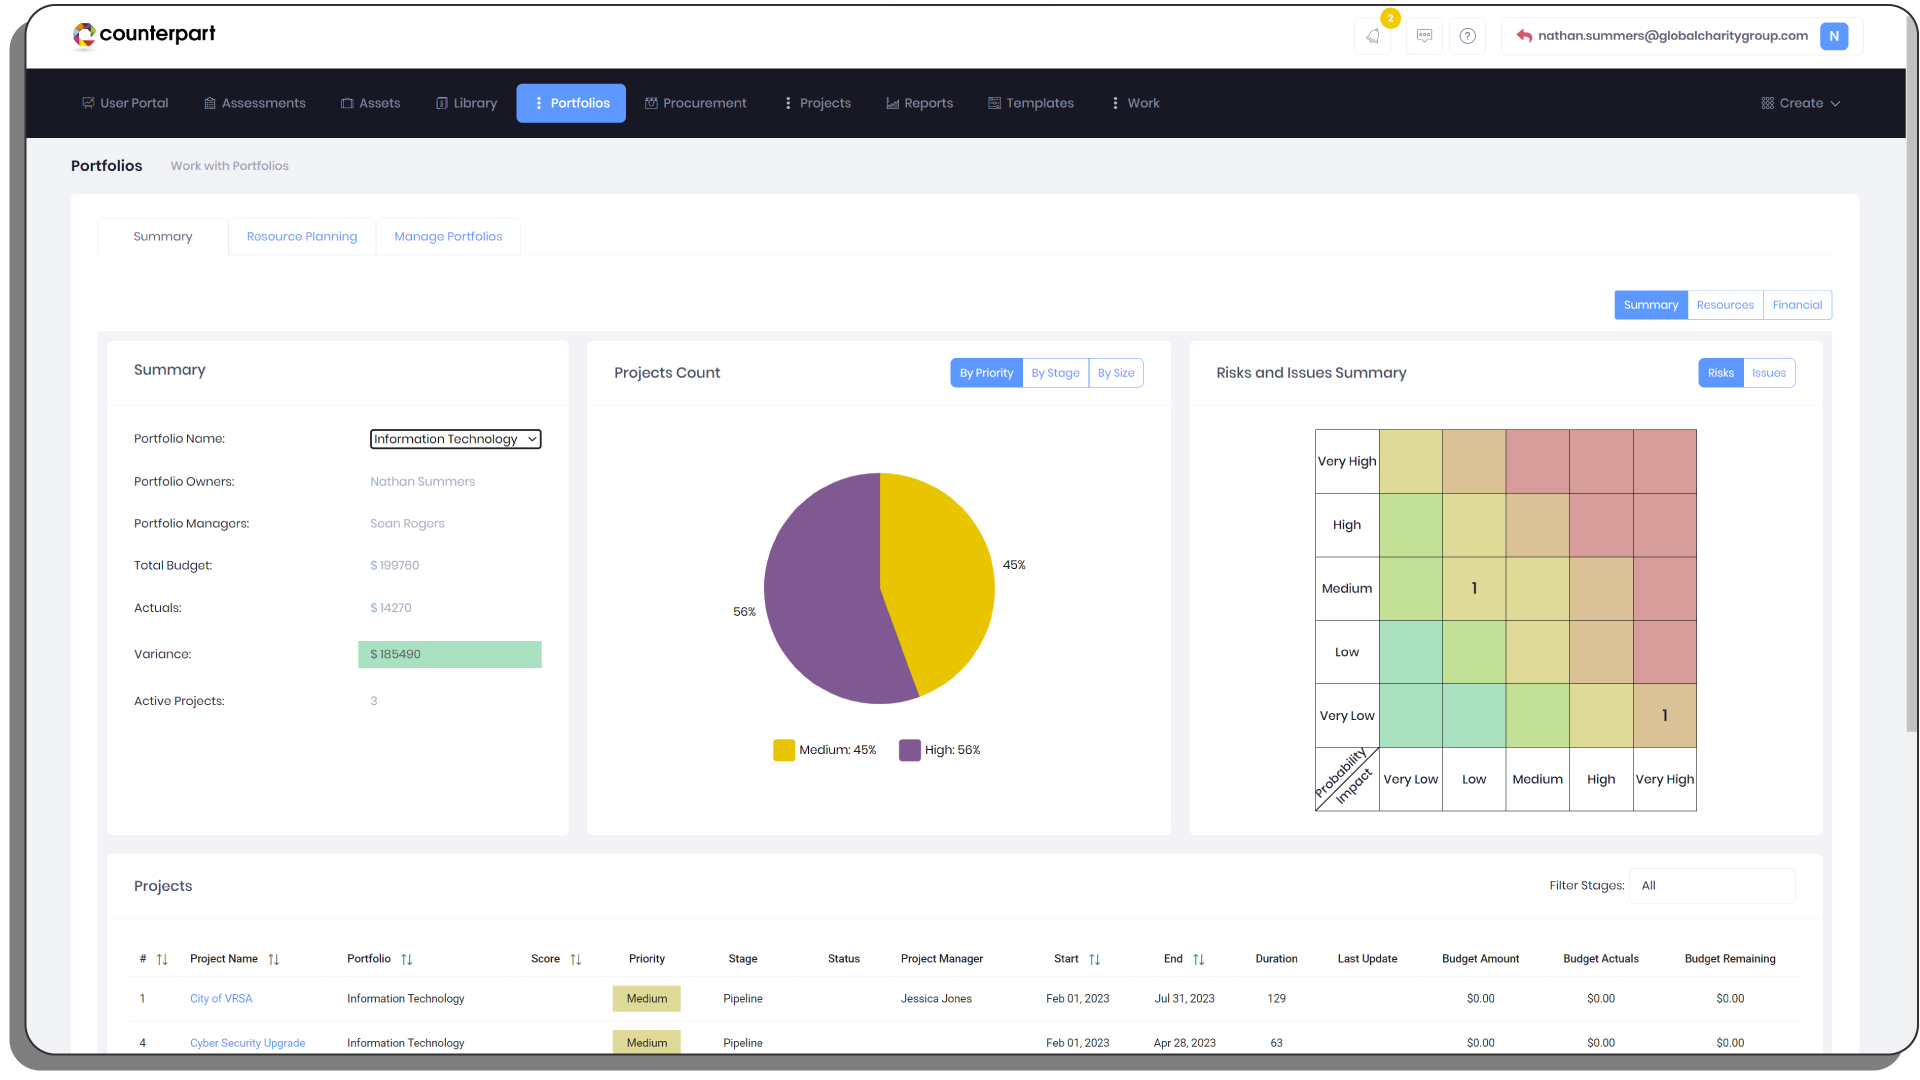This screenshot has width=1920, height=1080.
Task: Click the user avatar N icon
Action: 1833,36
